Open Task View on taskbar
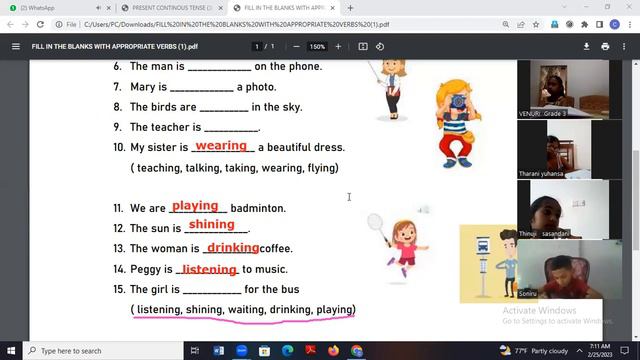Viewport: 640px width, 360px height. click(195, 351)
